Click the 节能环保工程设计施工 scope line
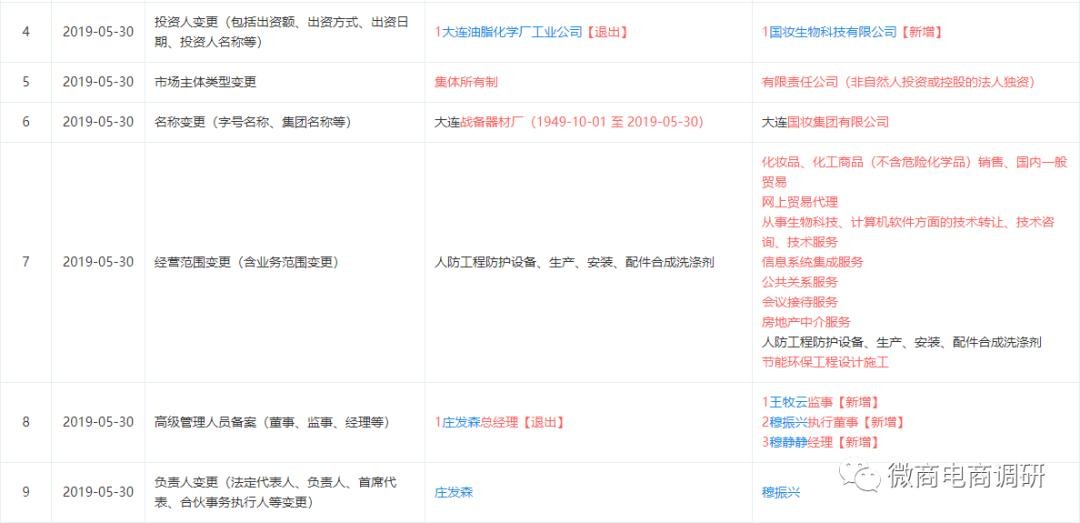This screenshot has height=523, width=1080. click(825, 362)
